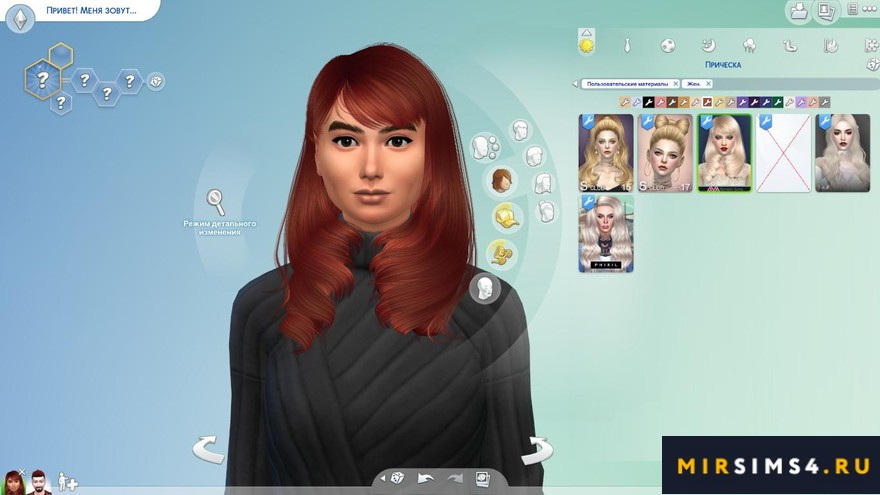The width and height of the screenshot is (880, 495).
Task: Switch to swimwear duck tab
Action: click(790, 45)
